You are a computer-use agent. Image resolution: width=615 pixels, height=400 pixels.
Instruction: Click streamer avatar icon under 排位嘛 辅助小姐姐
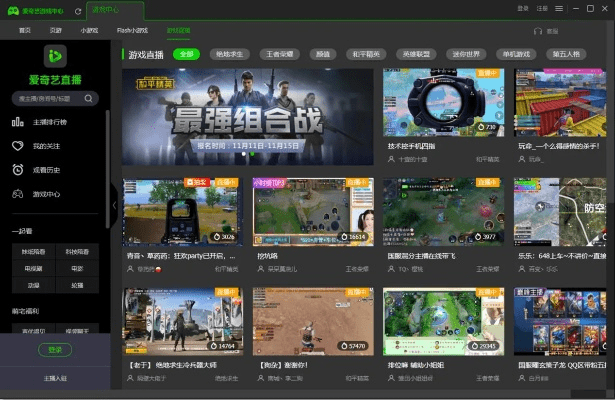[391, 378]
